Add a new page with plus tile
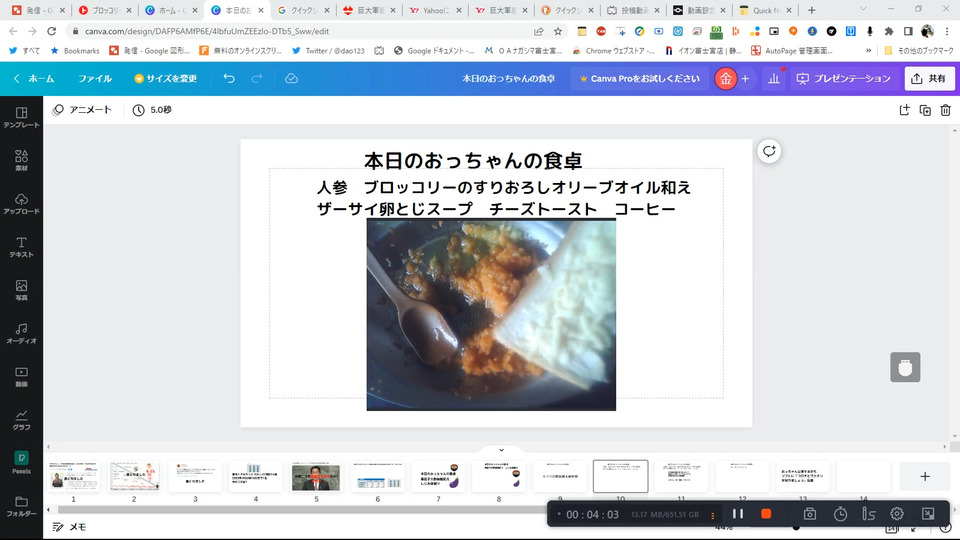 pos(925,476)
